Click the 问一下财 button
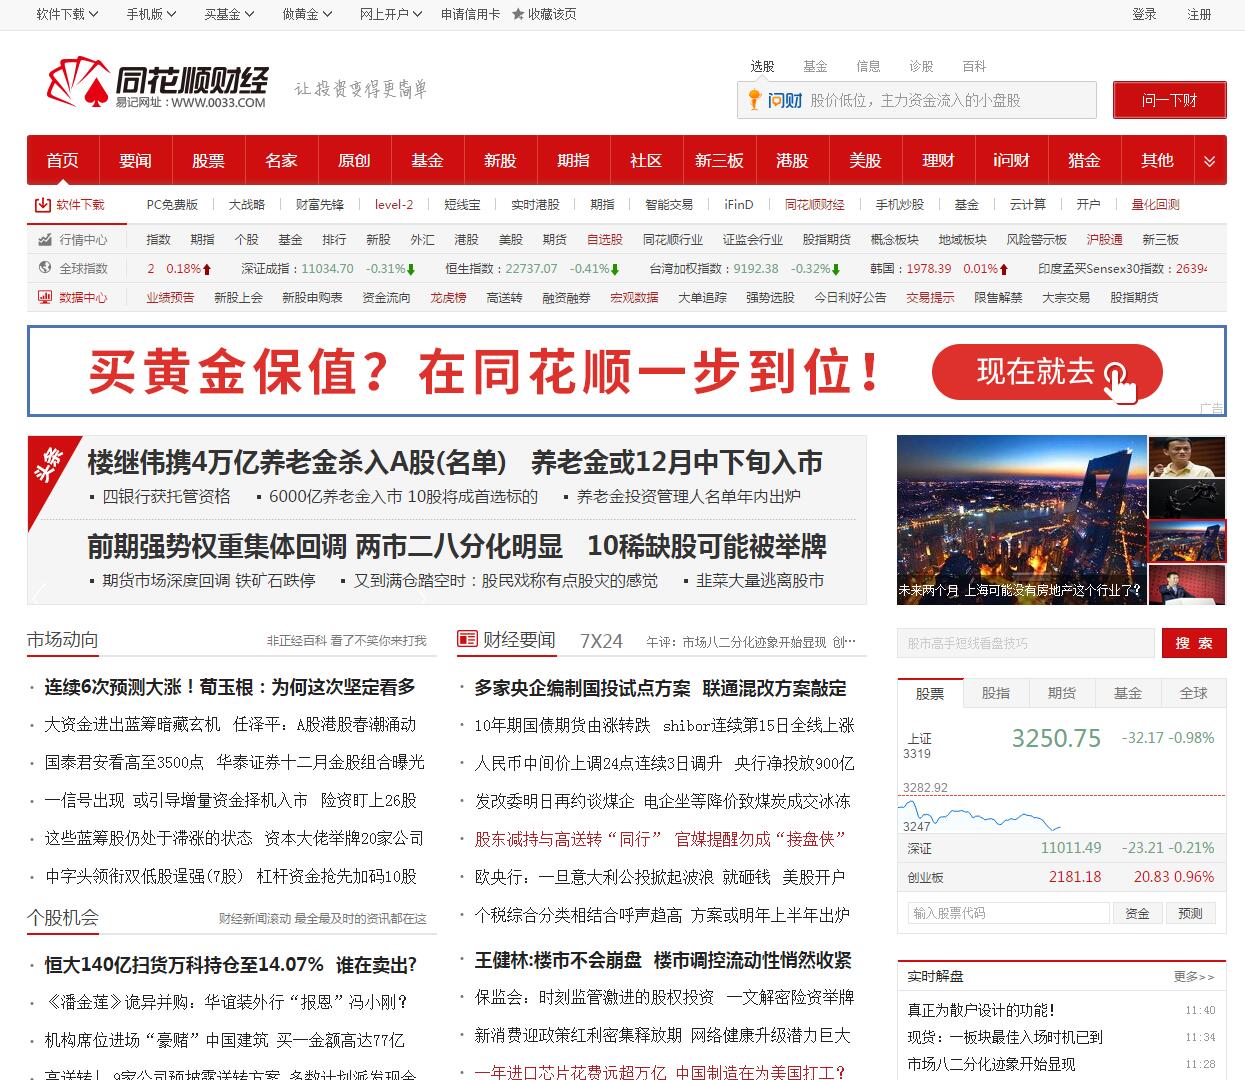 point(1170,100)
